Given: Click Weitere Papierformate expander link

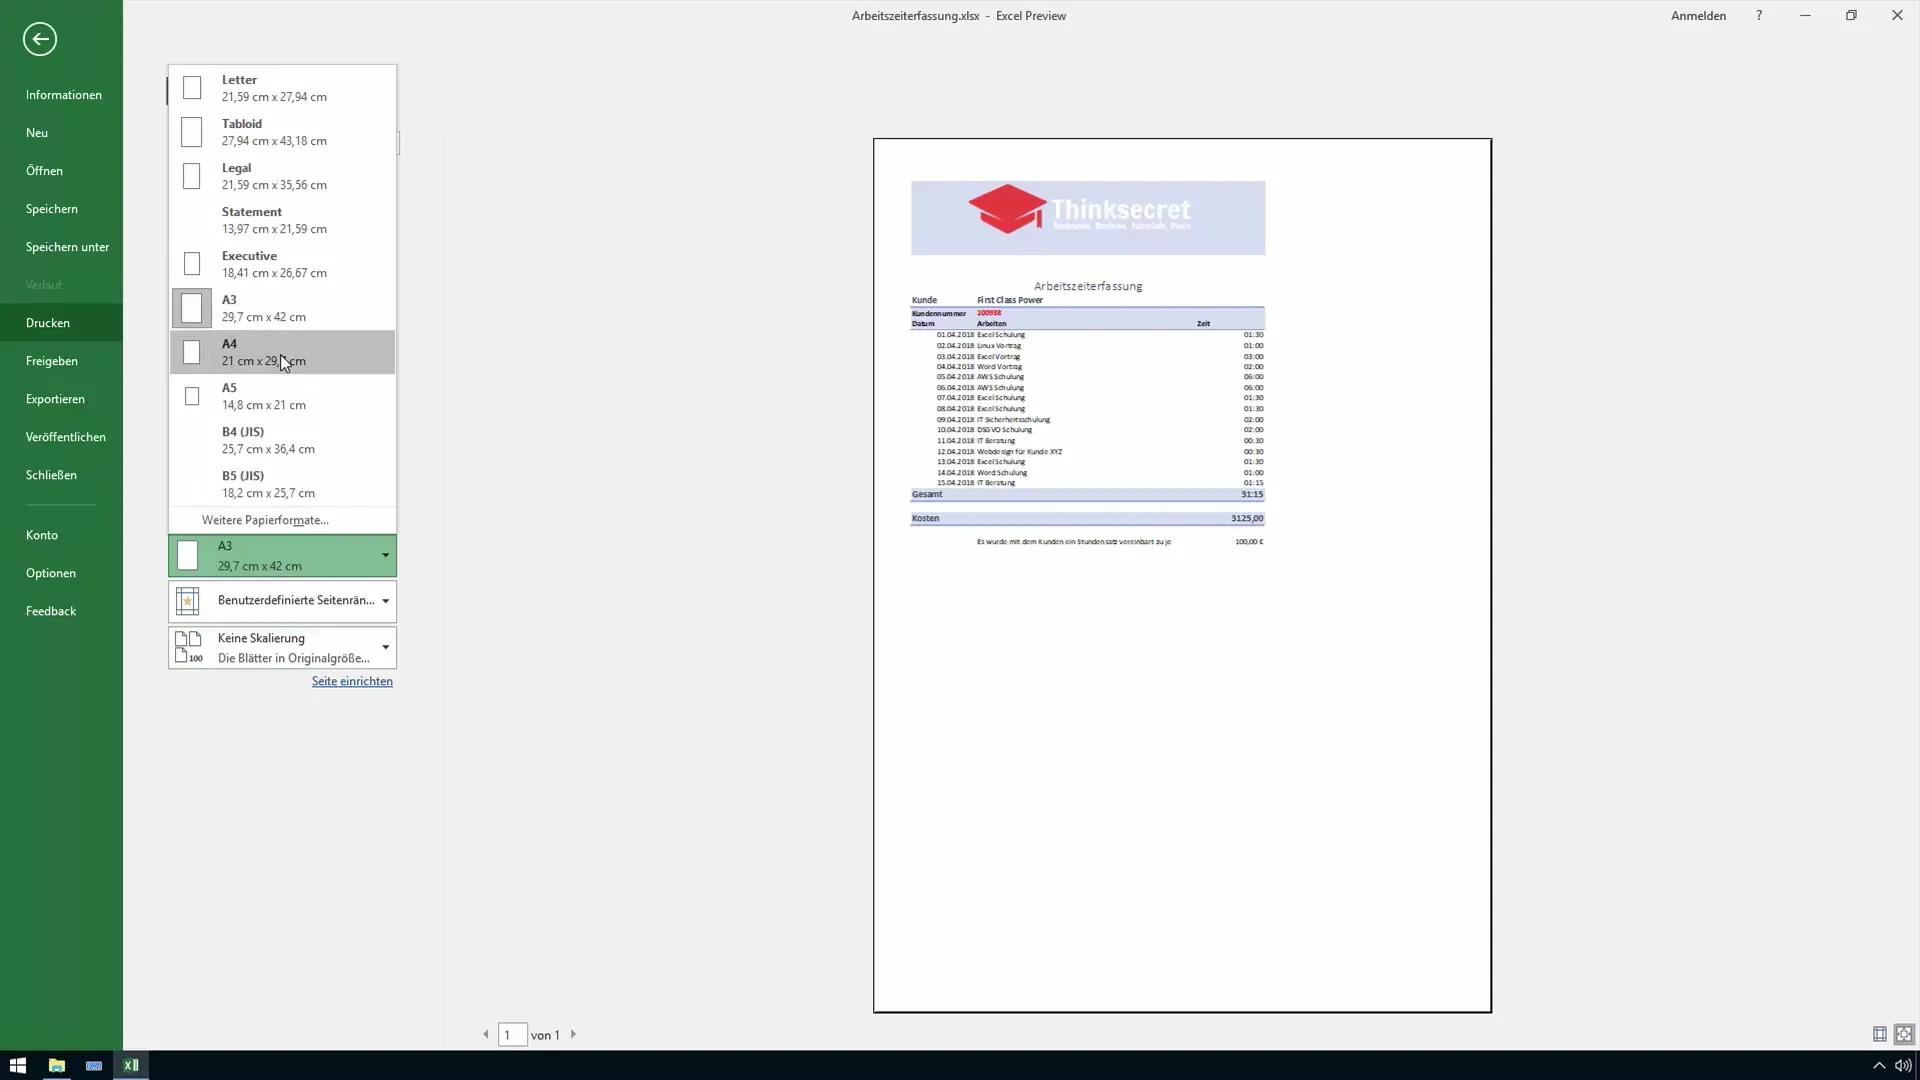Looking at the screenshot, I should point(264,518).
